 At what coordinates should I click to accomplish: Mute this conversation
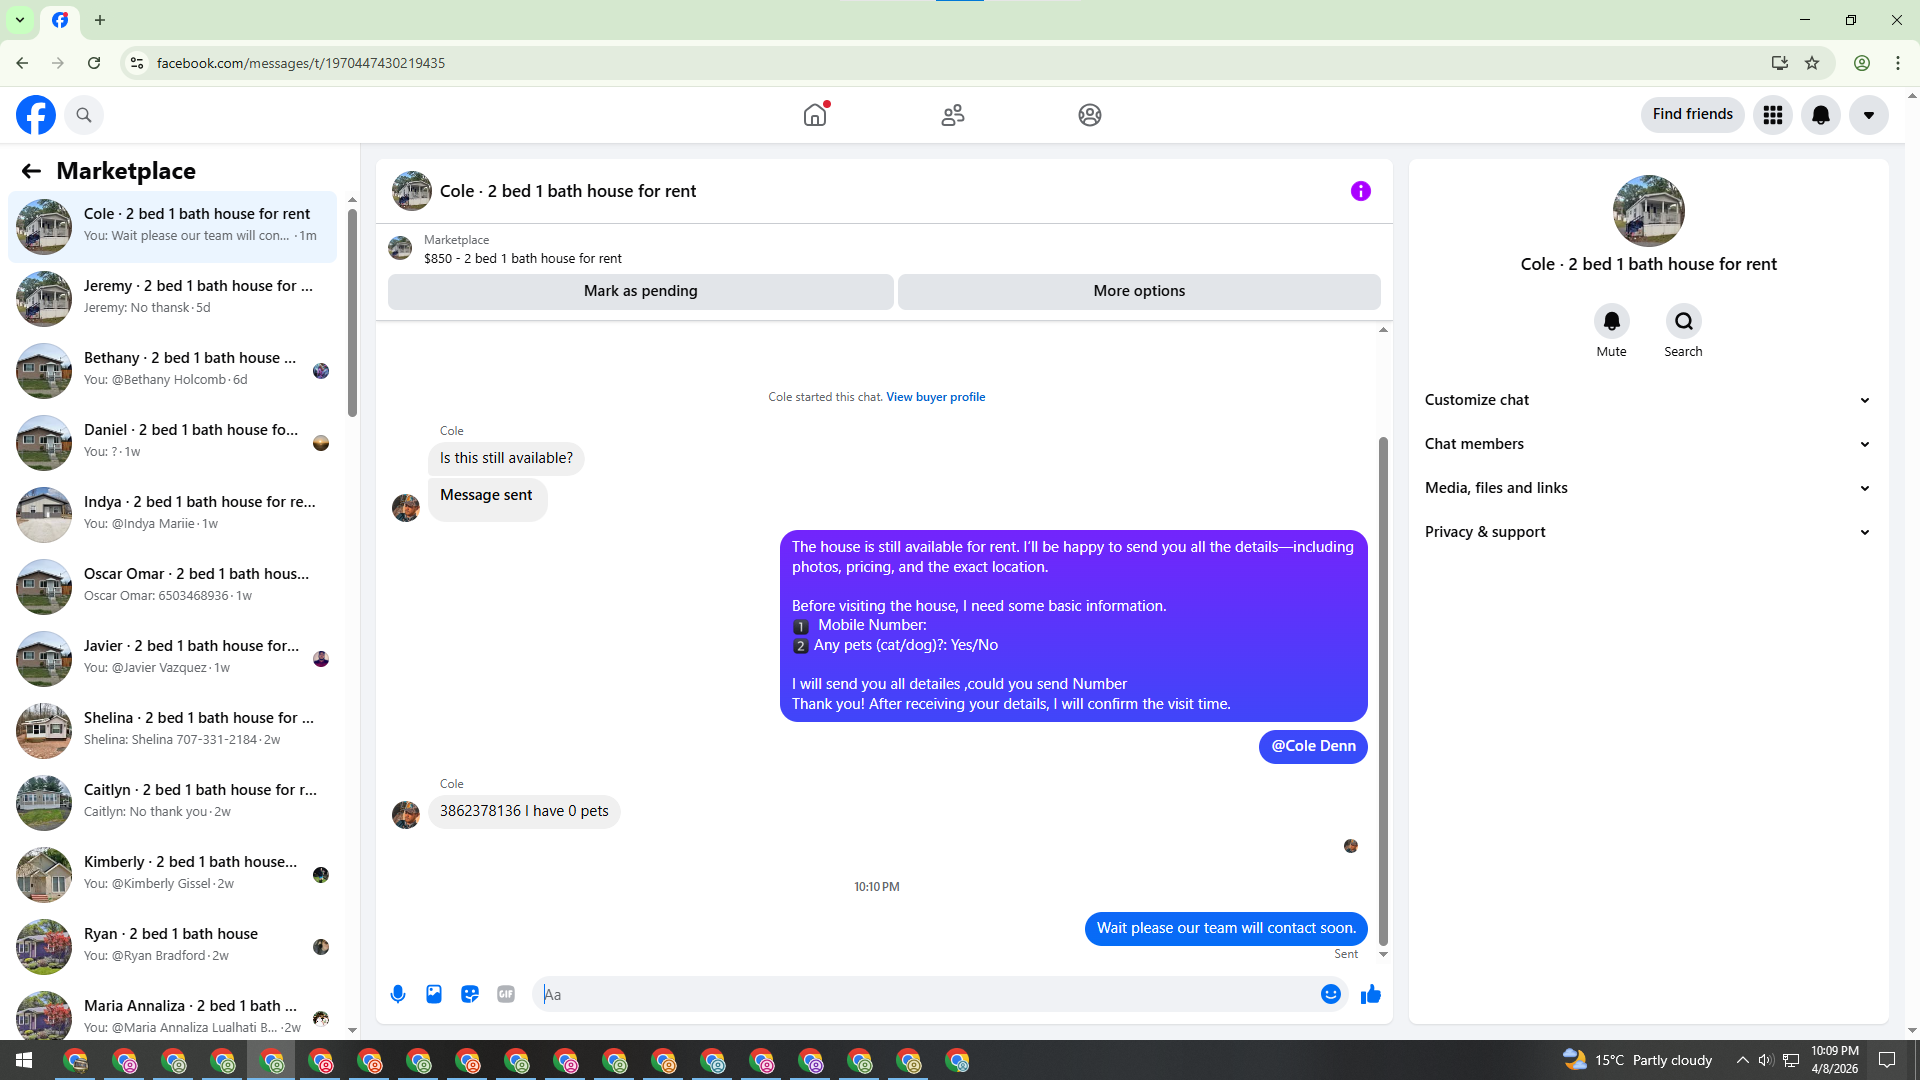click(x=1611, y=322)
